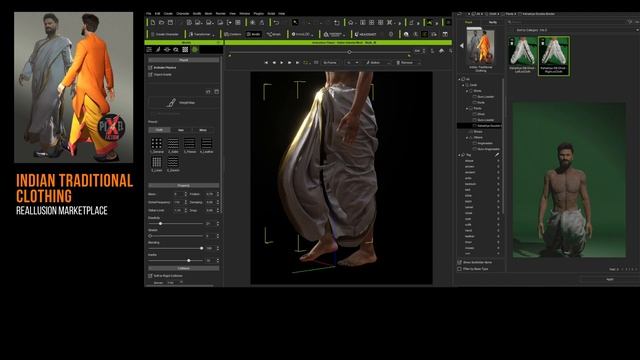Click the Open Project folder icon
The height and width of the screenshot is (360, 640).
[162, 22]
